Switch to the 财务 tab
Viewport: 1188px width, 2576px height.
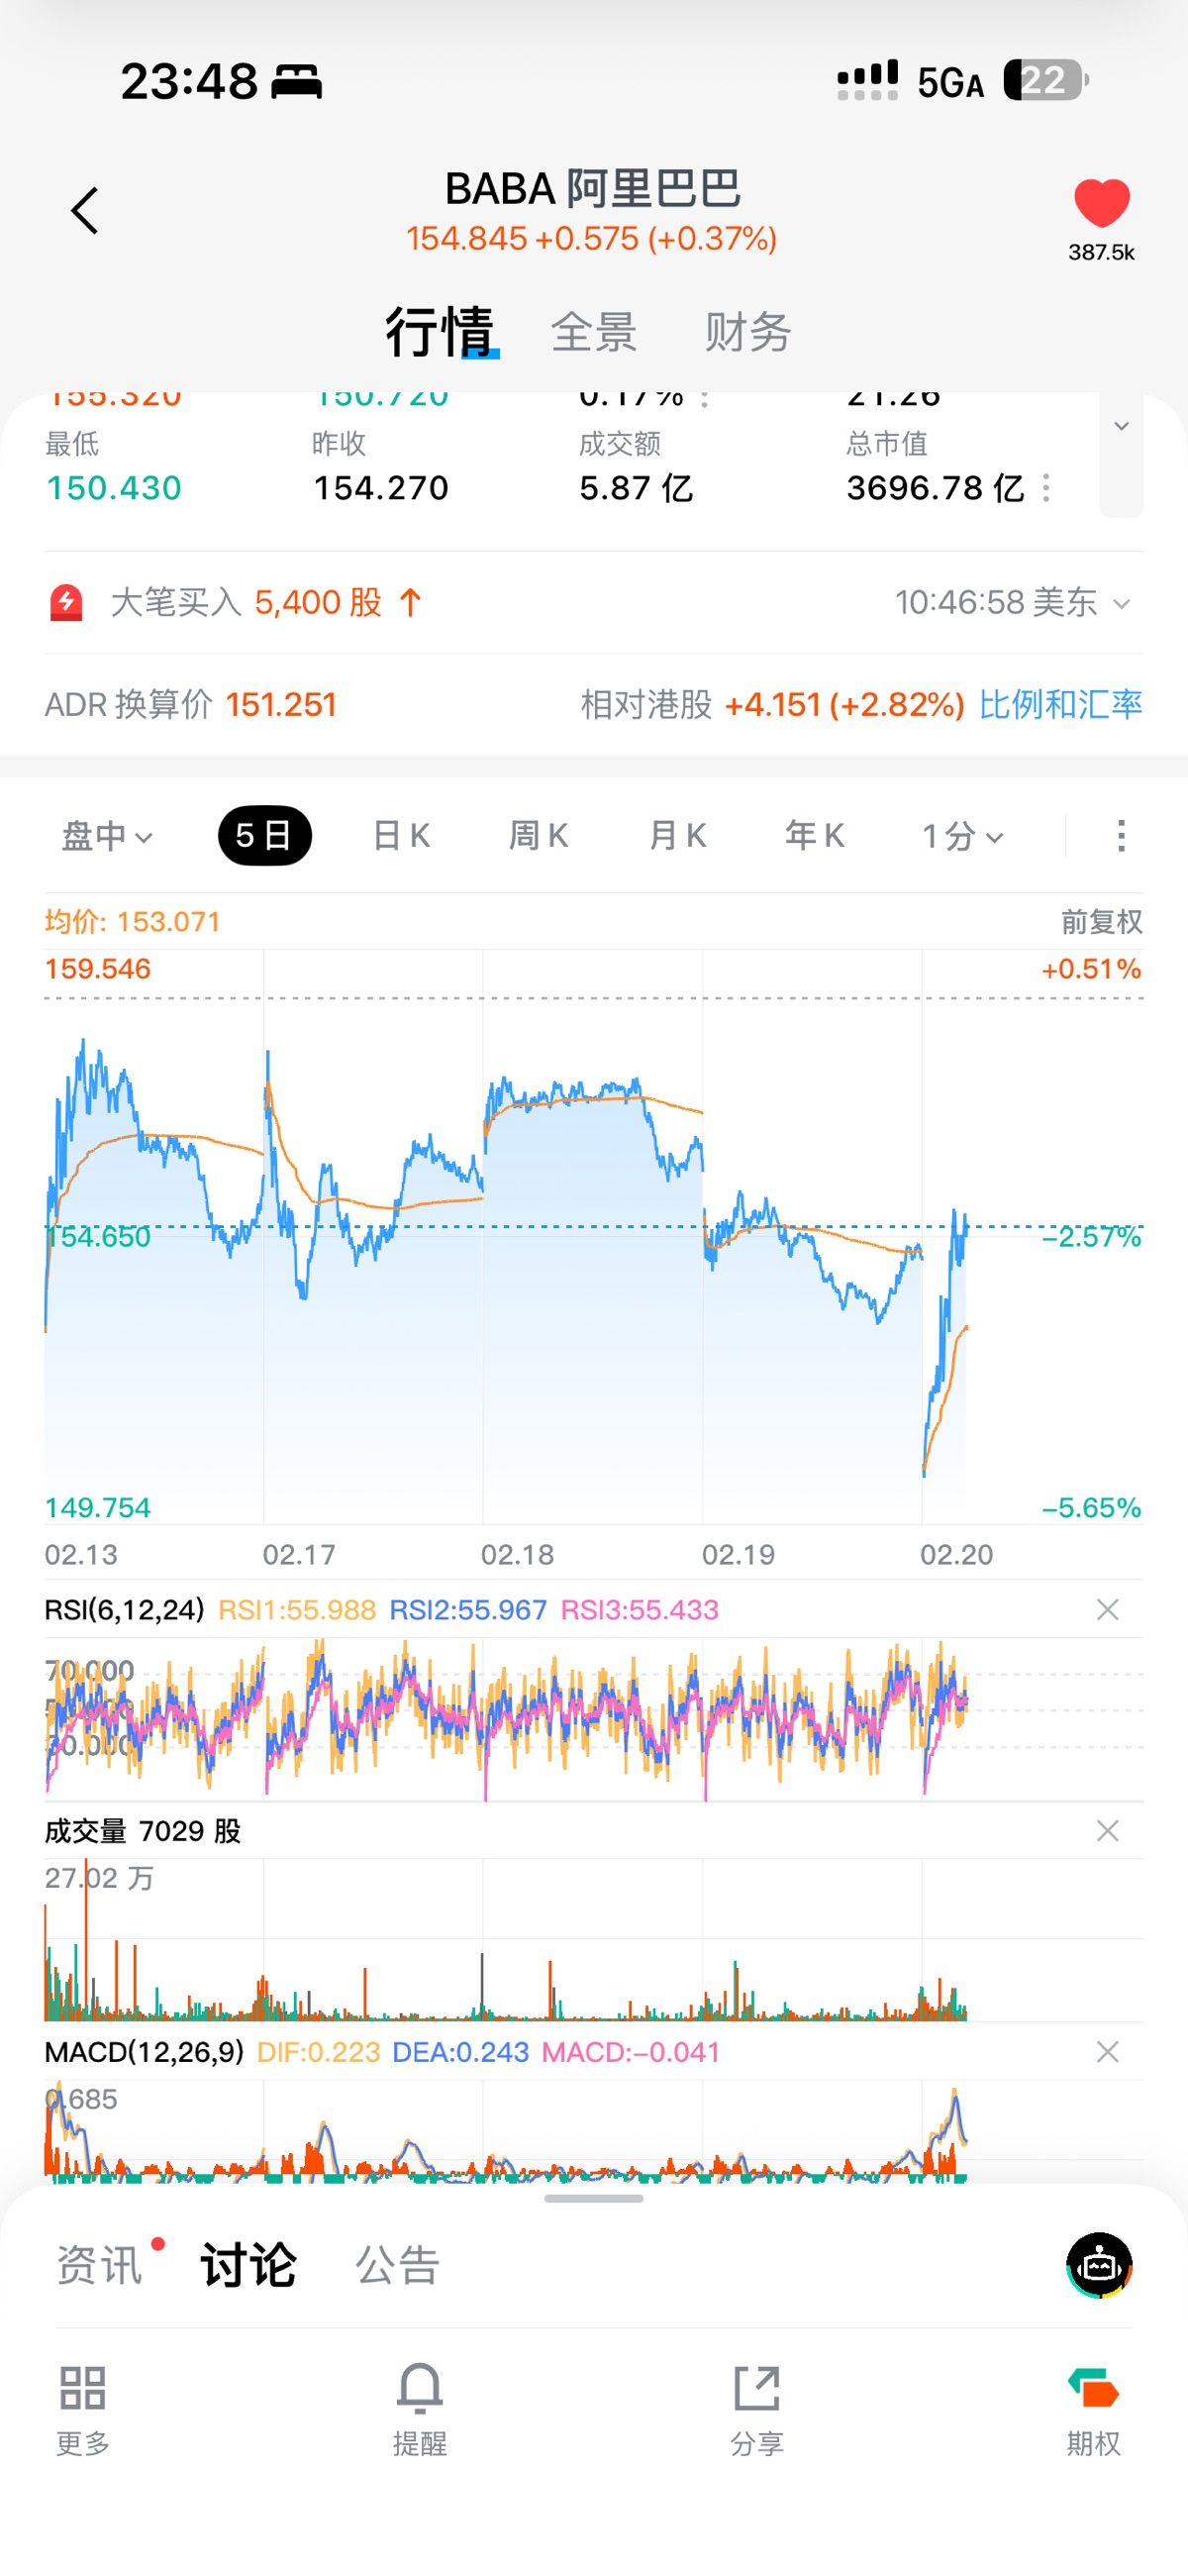point(747,332)
